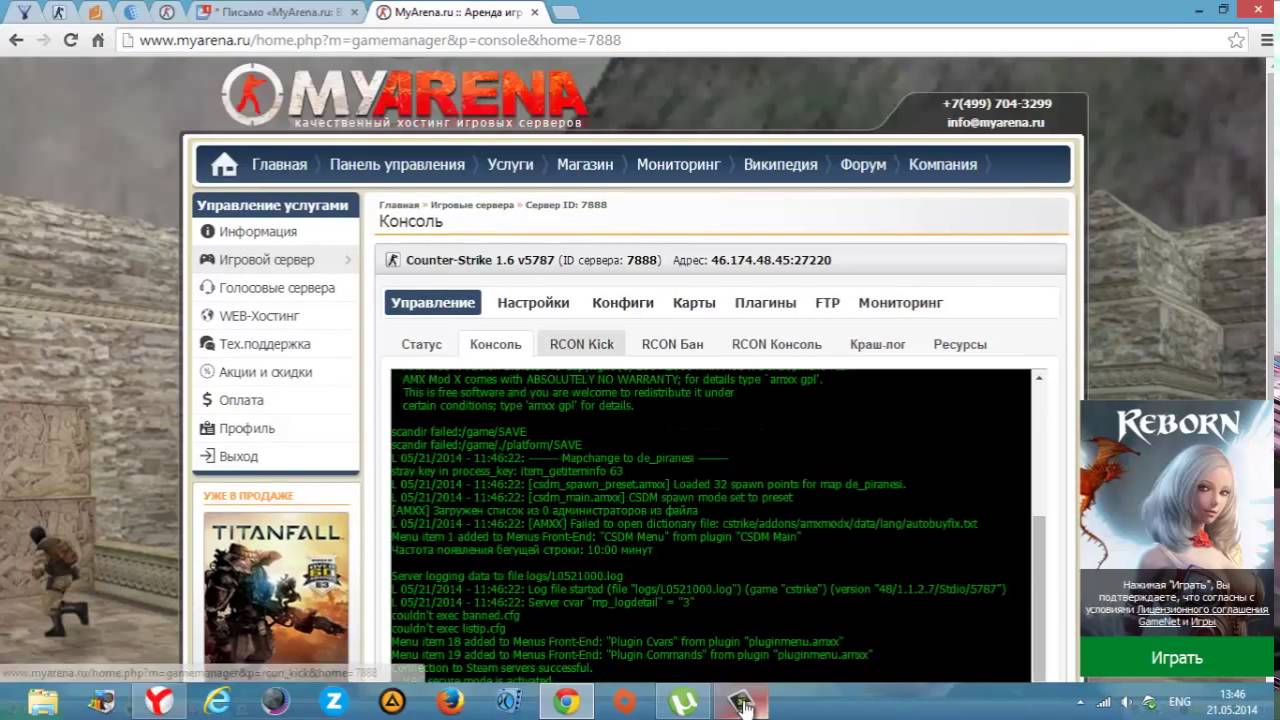Open the Управление section
Image resolution: width=1280 pixels, height=720 pixels.
(433, 302)
